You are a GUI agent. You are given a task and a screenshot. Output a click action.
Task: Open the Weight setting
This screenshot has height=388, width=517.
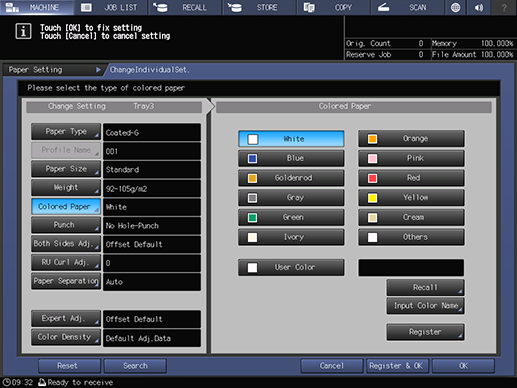[66, 188]
